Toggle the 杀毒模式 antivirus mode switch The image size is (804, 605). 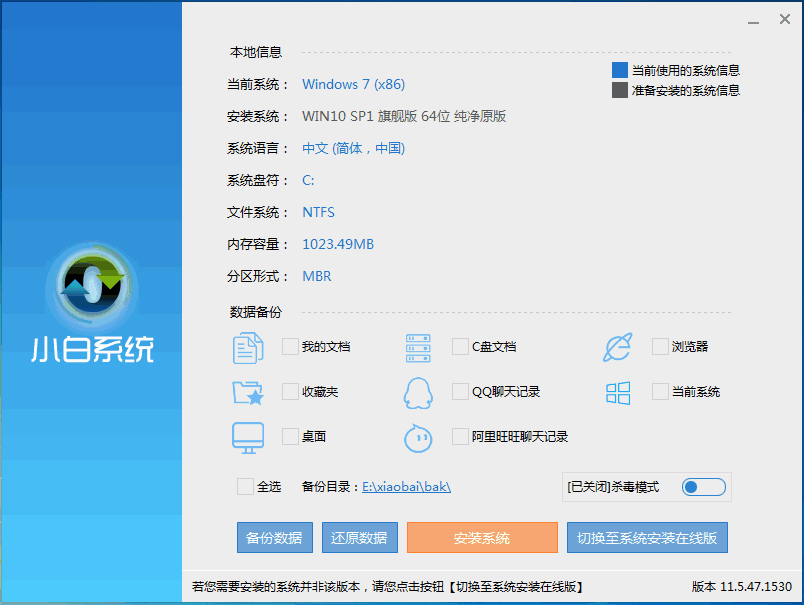tap(703, 487)
